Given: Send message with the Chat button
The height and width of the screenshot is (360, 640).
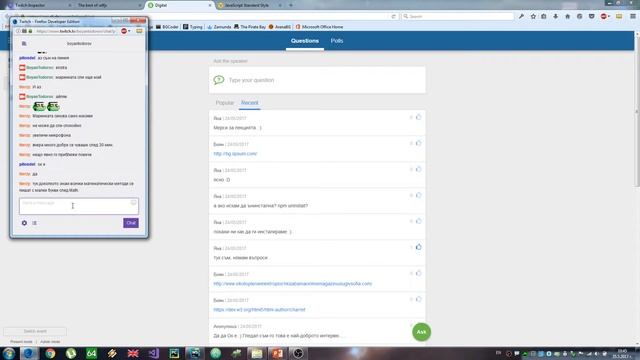Looking at the screenshot, I should coord(131,223).
